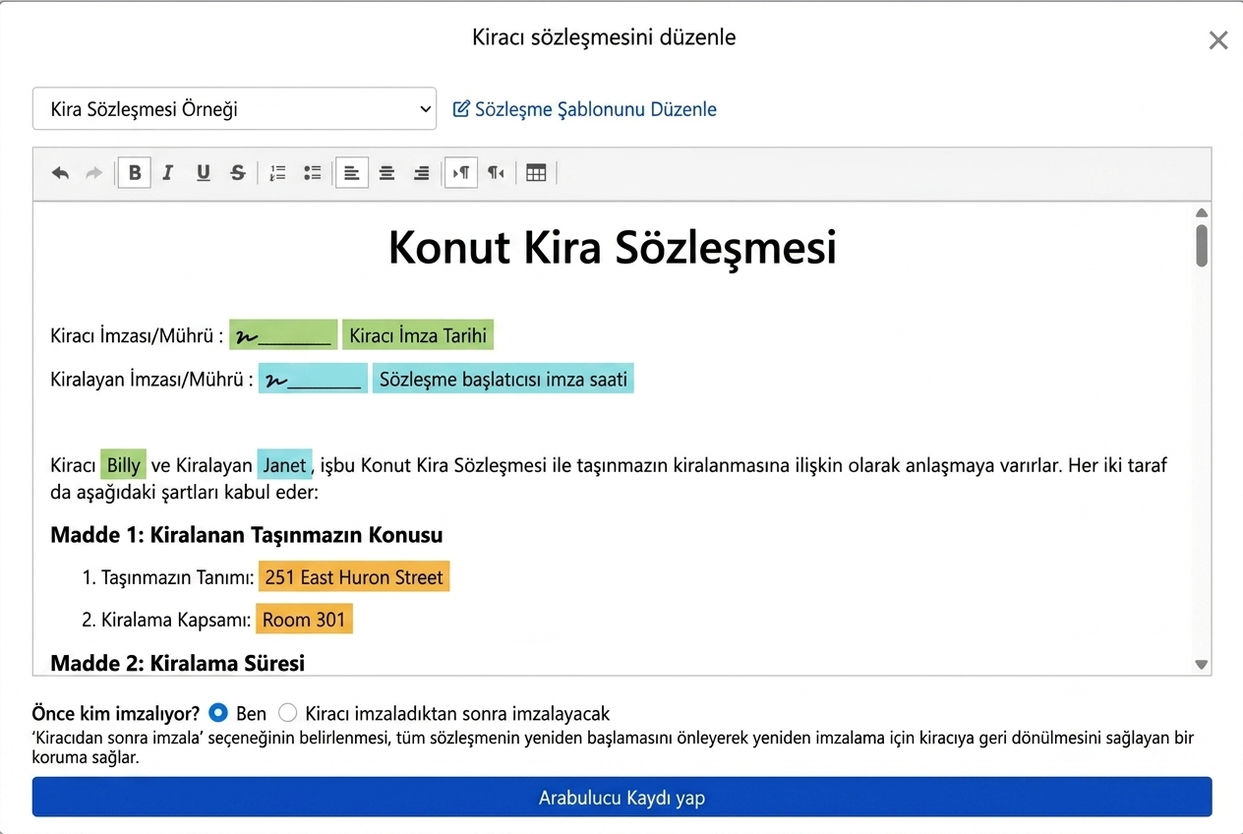This screenshot has width=1243, height=834.
Task: Click 'Sözleşme başlatıcısı imza saati' placeholder
Action: click(503, 379)
